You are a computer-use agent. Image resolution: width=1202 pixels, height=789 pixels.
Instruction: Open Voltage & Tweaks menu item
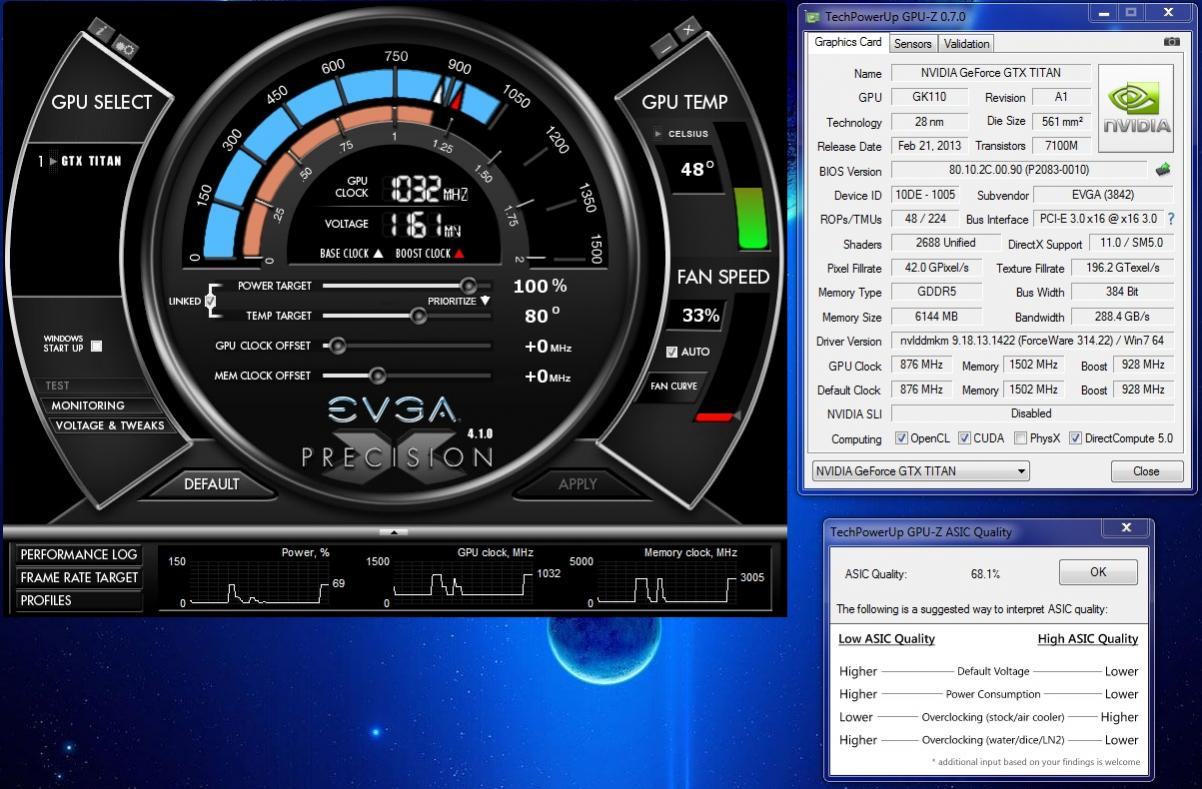tap(109, 425)
